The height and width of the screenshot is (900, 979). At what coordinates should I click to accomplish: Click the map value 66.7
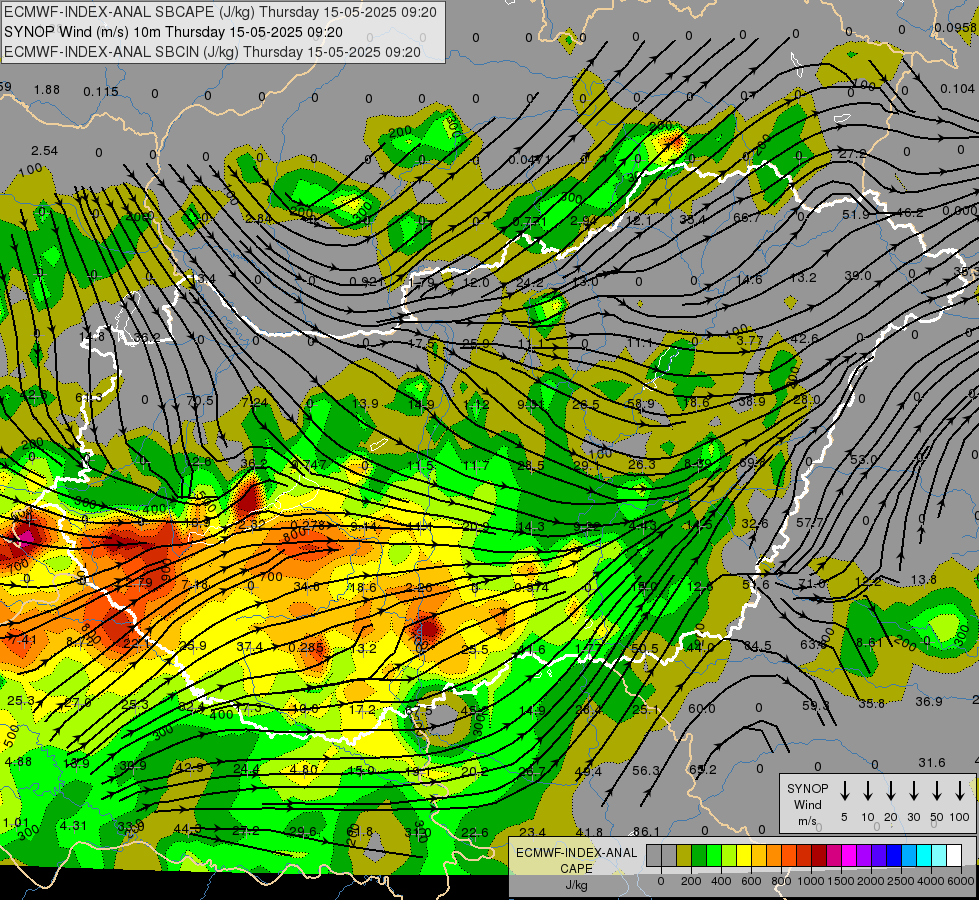[x=747, y=217]
